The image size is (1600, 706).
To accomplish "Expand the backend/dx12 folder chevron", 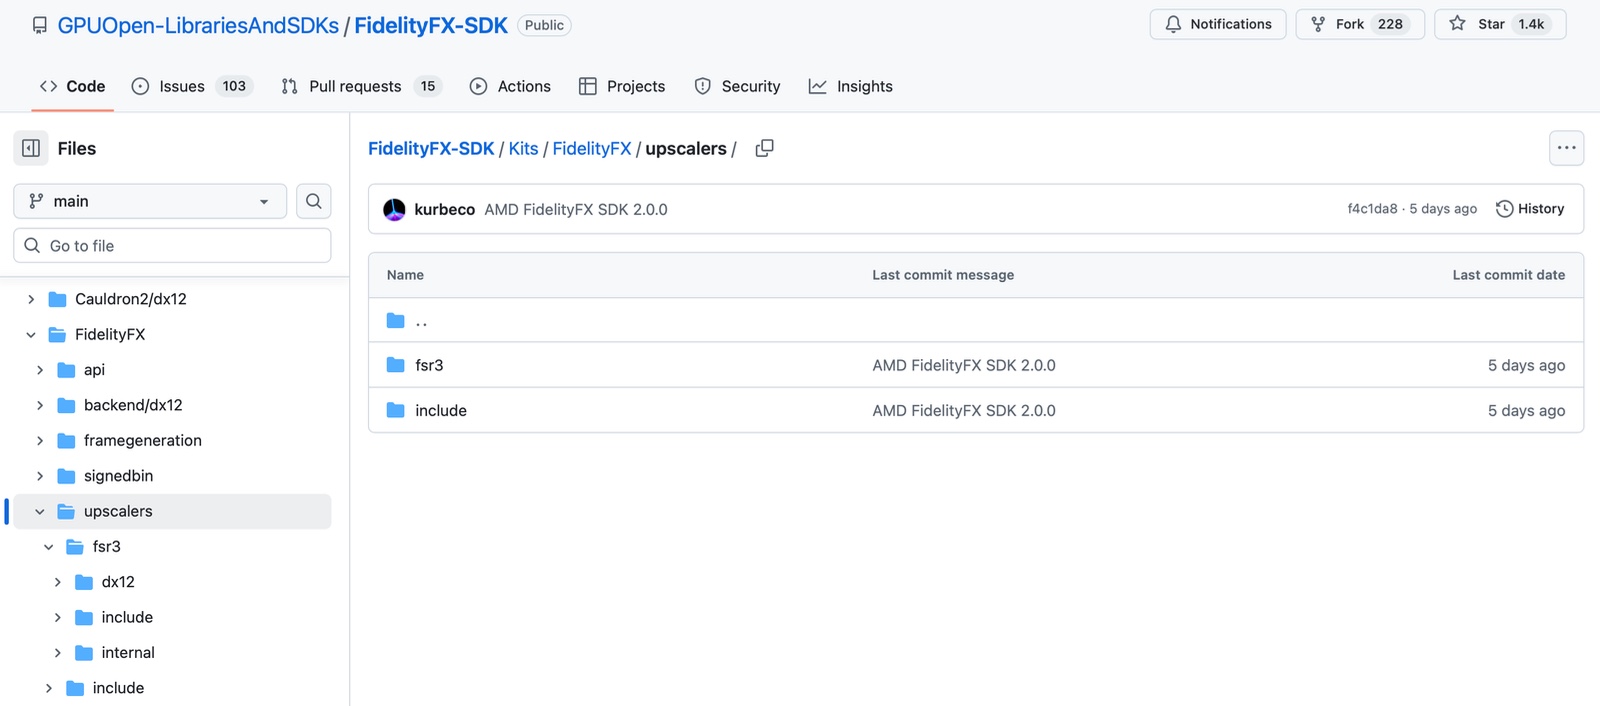I will click(x=40, y=405).
